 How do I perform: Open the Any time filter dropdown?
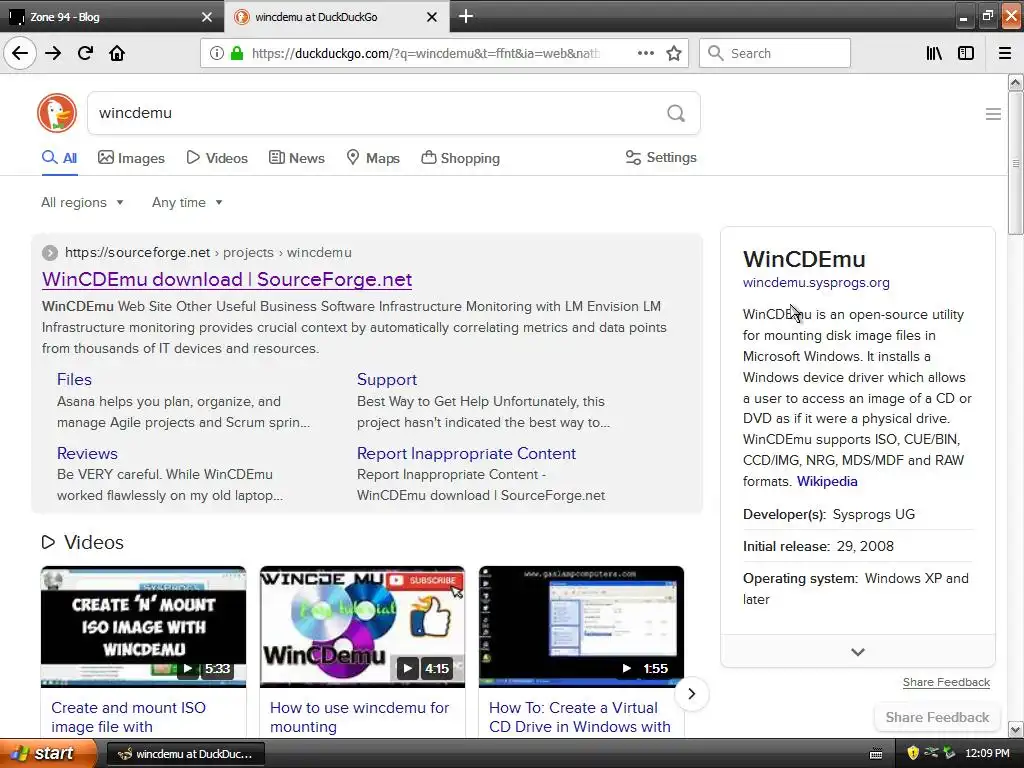(187, 202)
